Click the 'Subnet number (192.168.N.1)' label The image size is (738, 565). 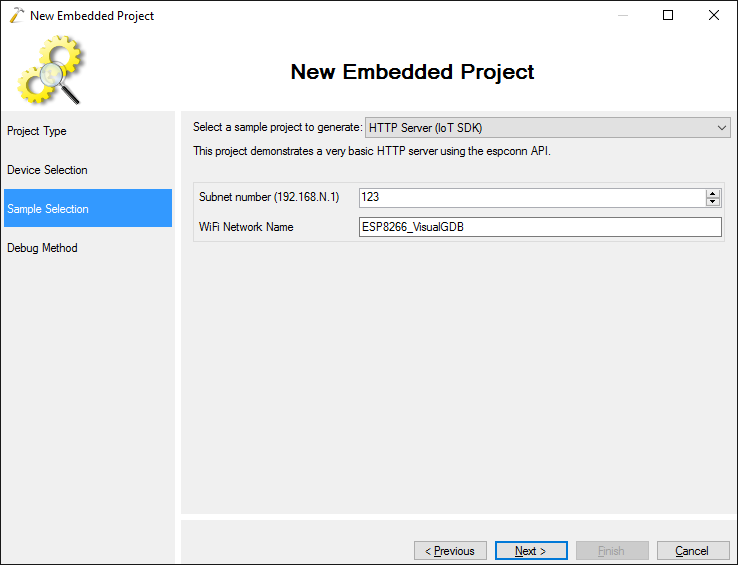point(269,197)
